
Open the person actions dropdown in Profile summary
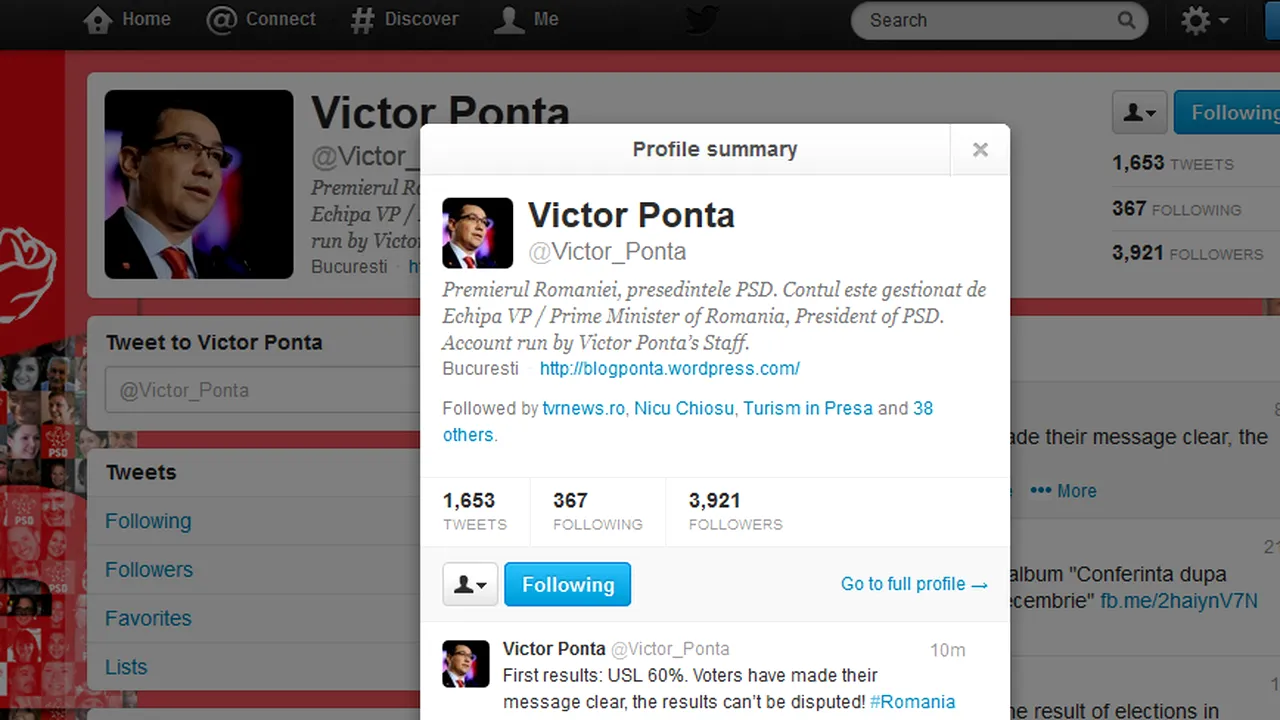(x=470, y=584)
